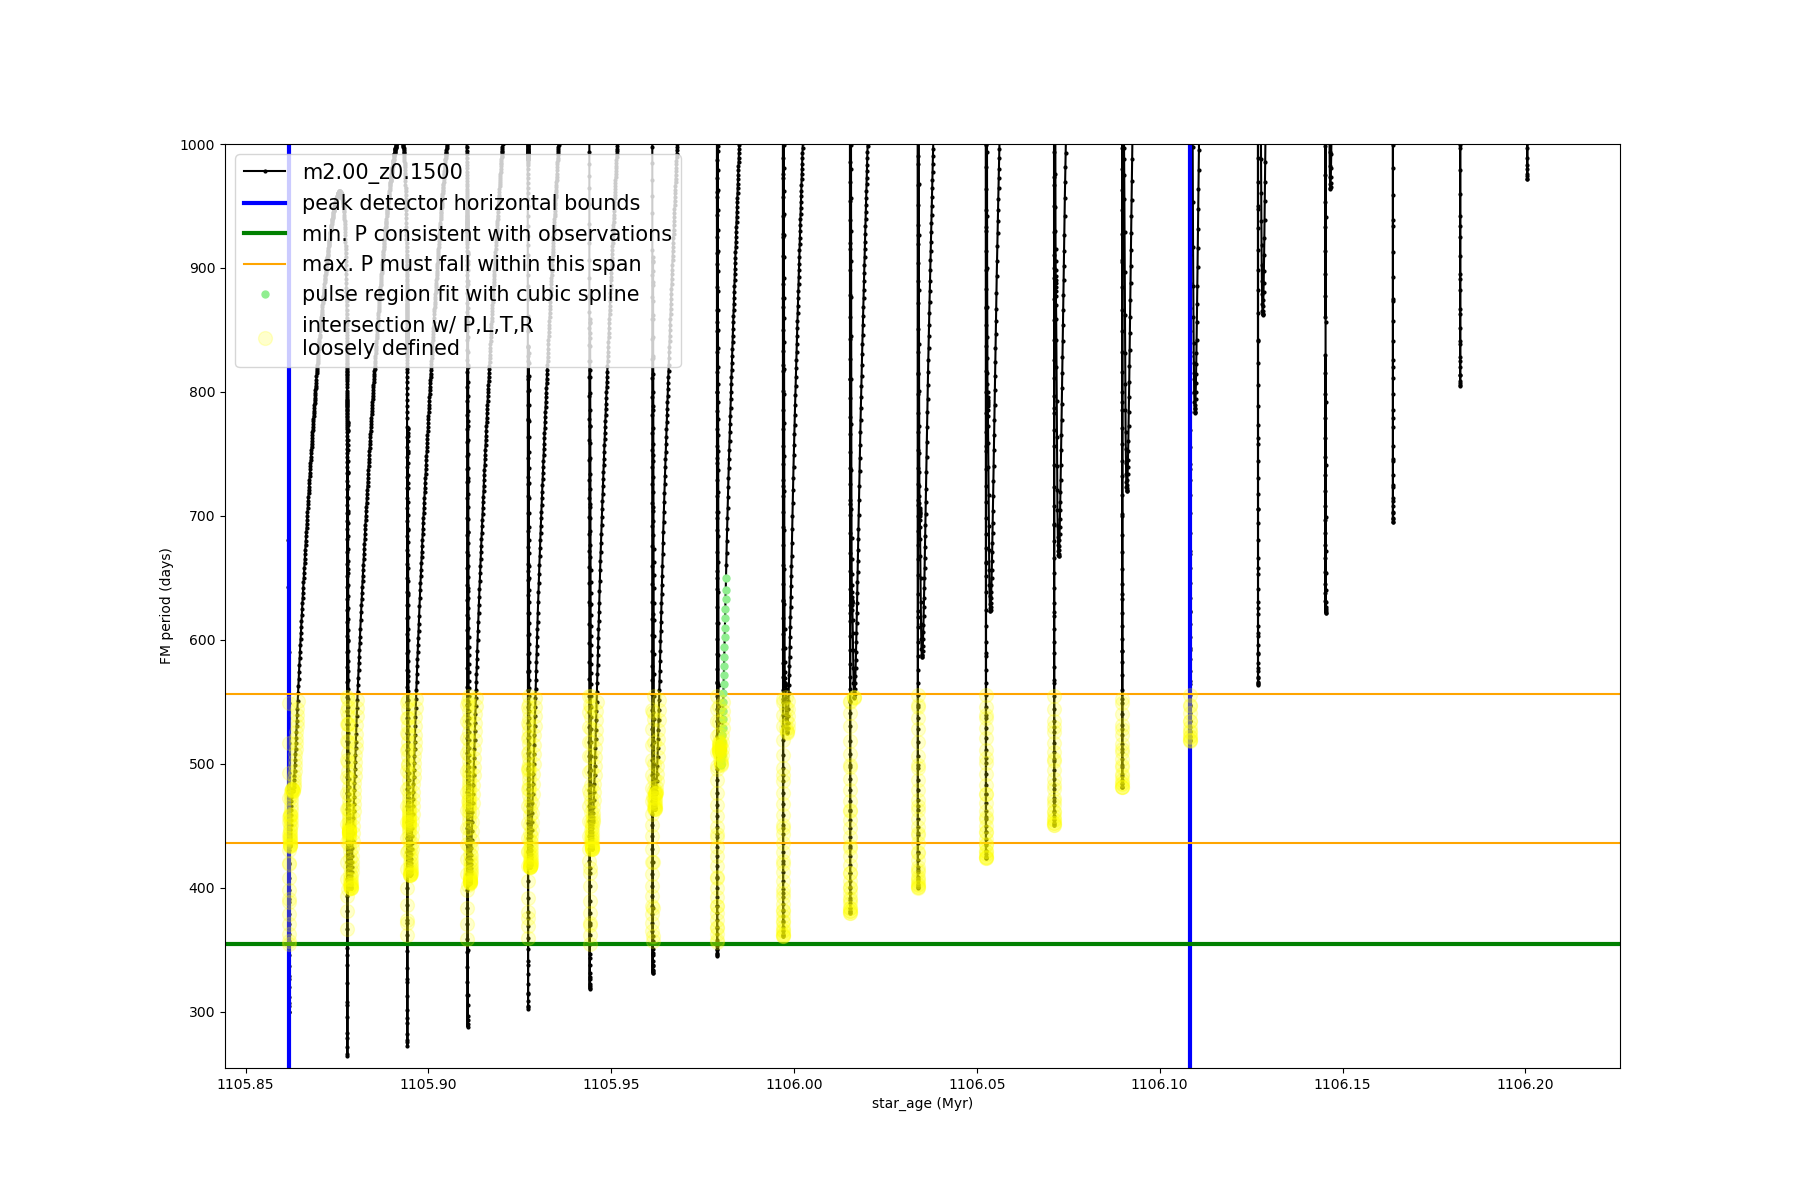
Task: Click the 1106.20 x-axis tick label
Action: coord(1526,1084)
